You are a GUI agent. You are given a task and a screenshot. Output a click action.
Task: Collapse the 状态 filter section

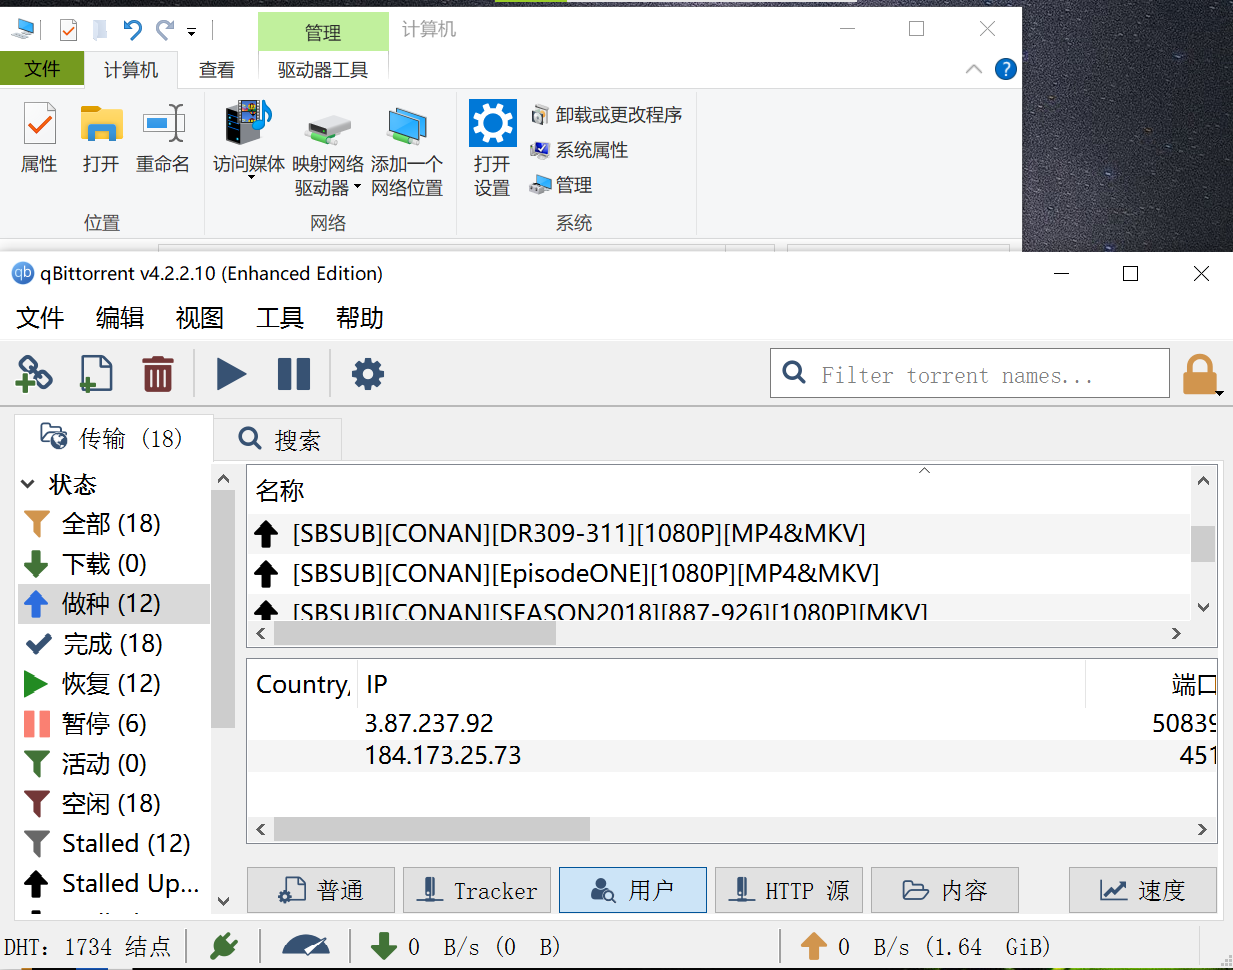[x=28, y=485]
